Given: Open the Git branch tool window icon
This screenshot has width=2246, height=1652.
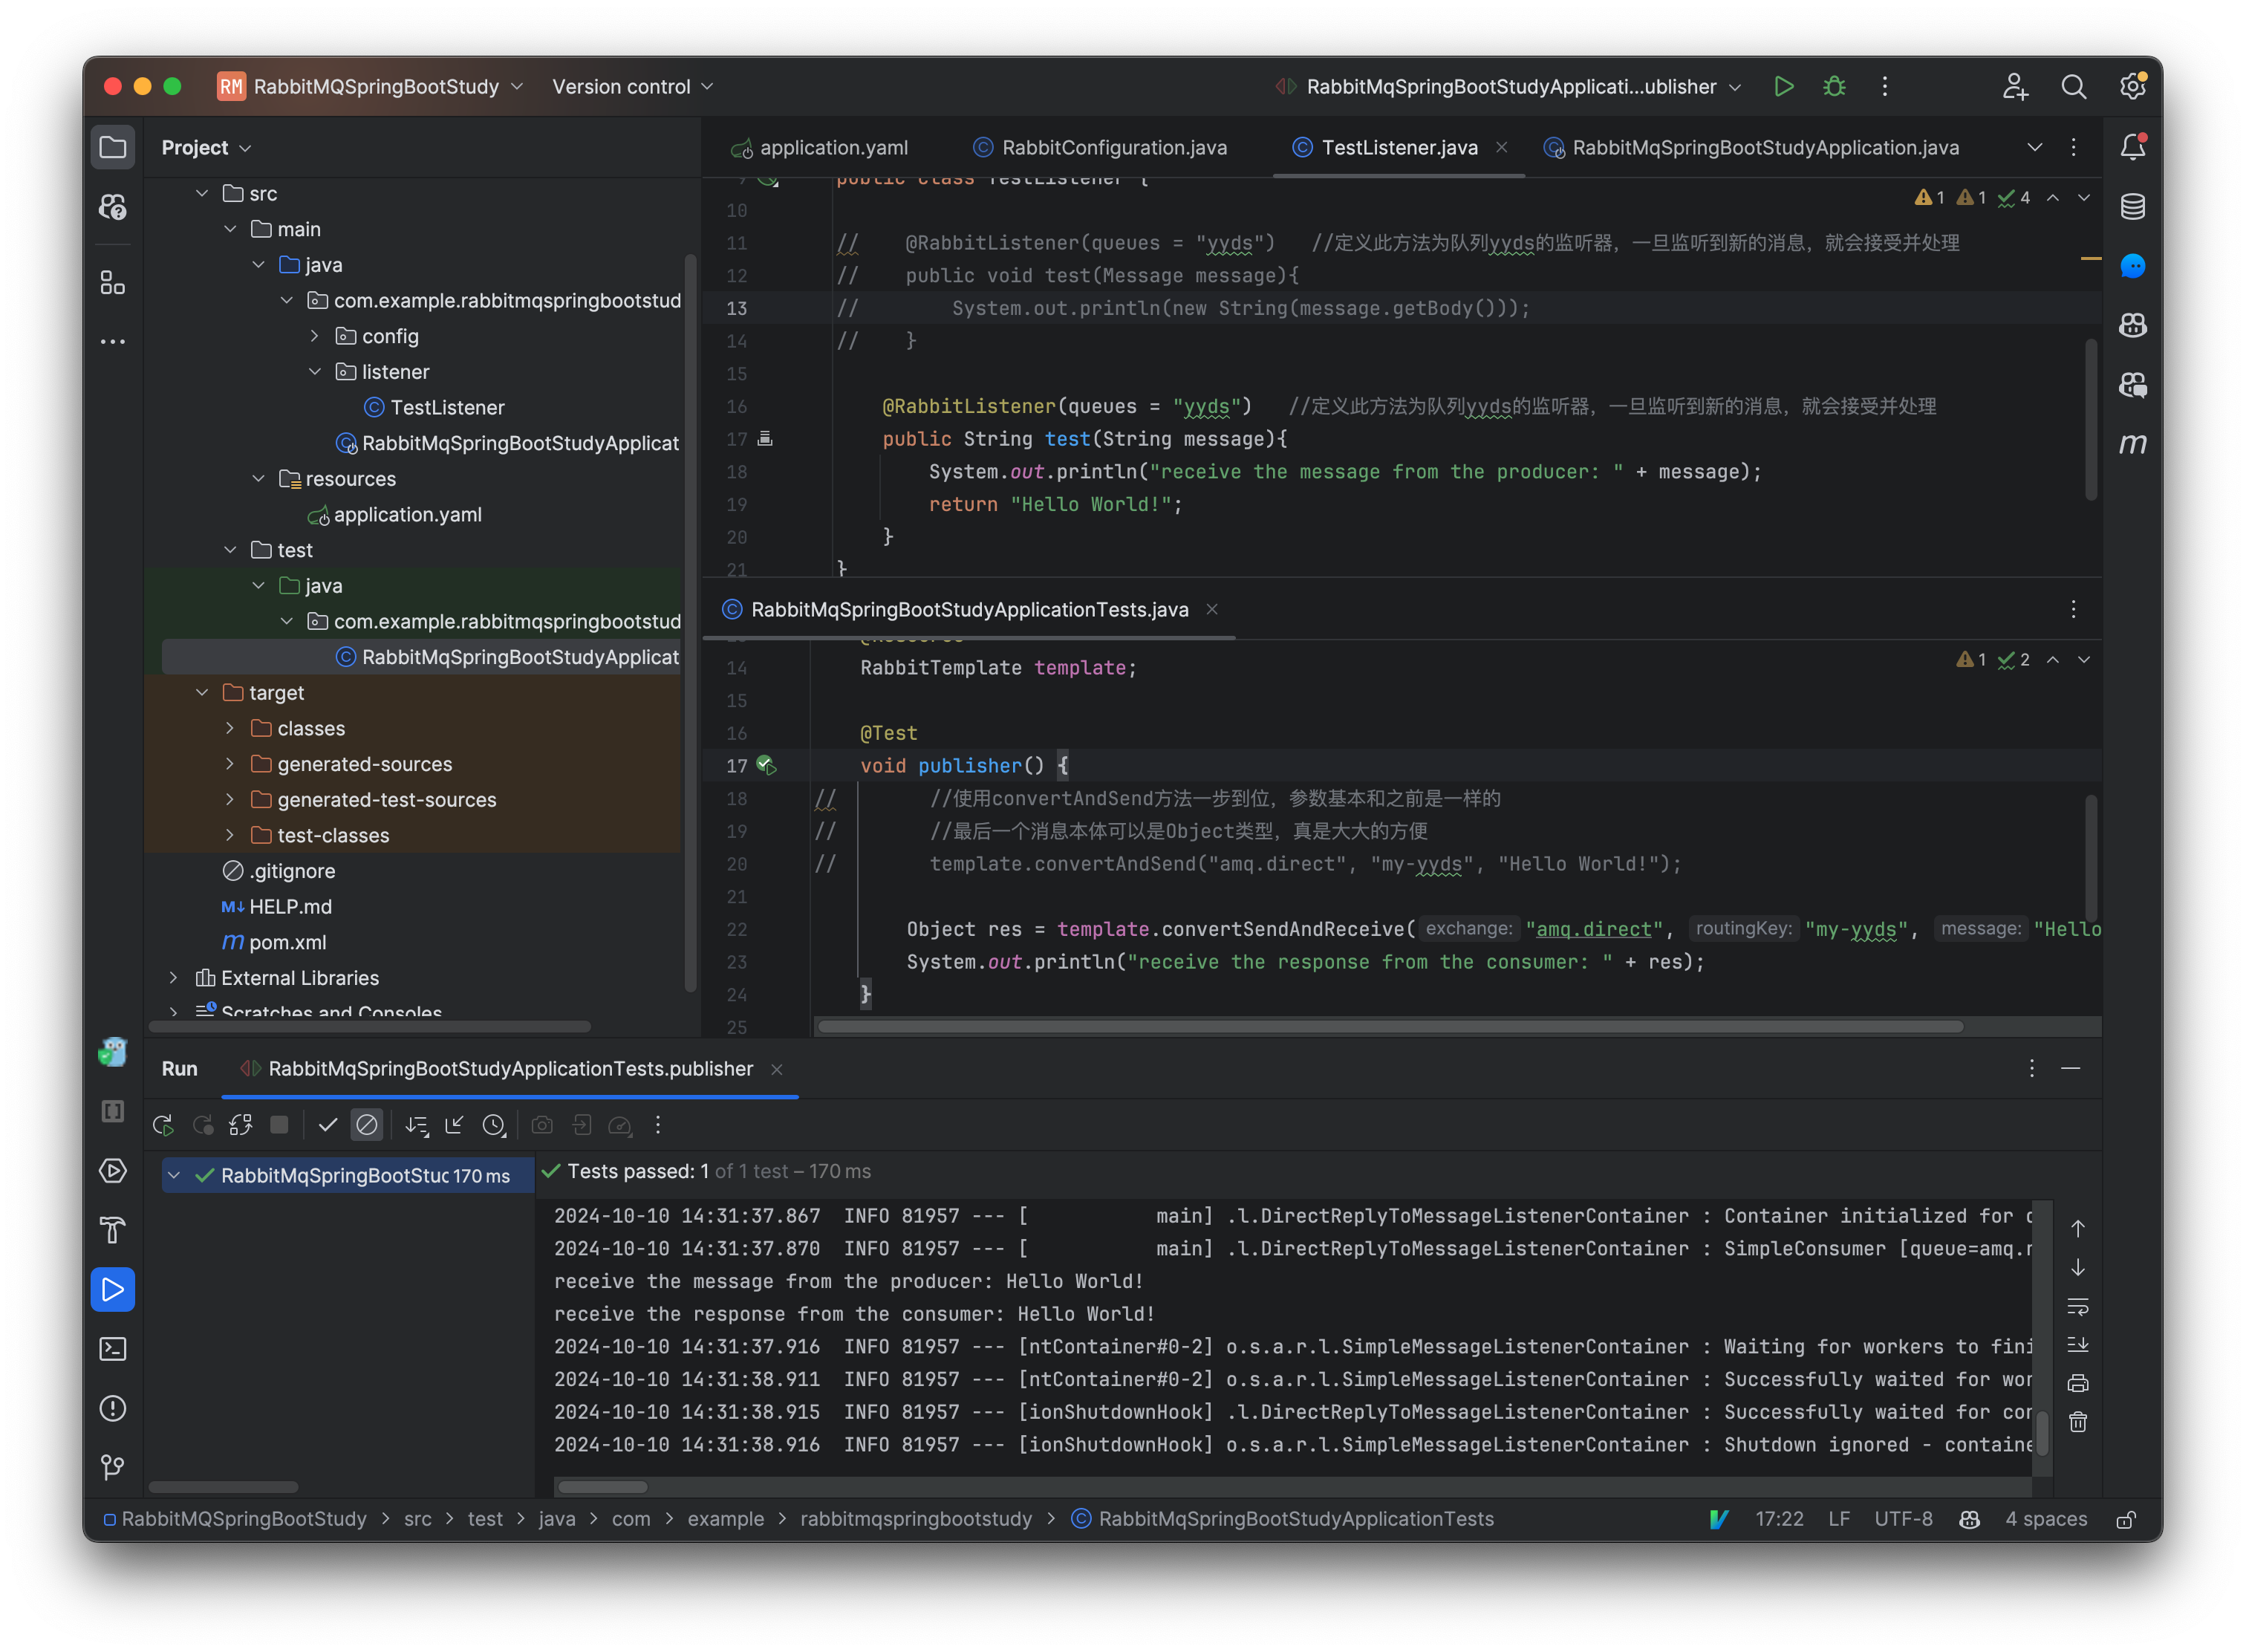Looking at the screenshot, I should pos(113,1467).
